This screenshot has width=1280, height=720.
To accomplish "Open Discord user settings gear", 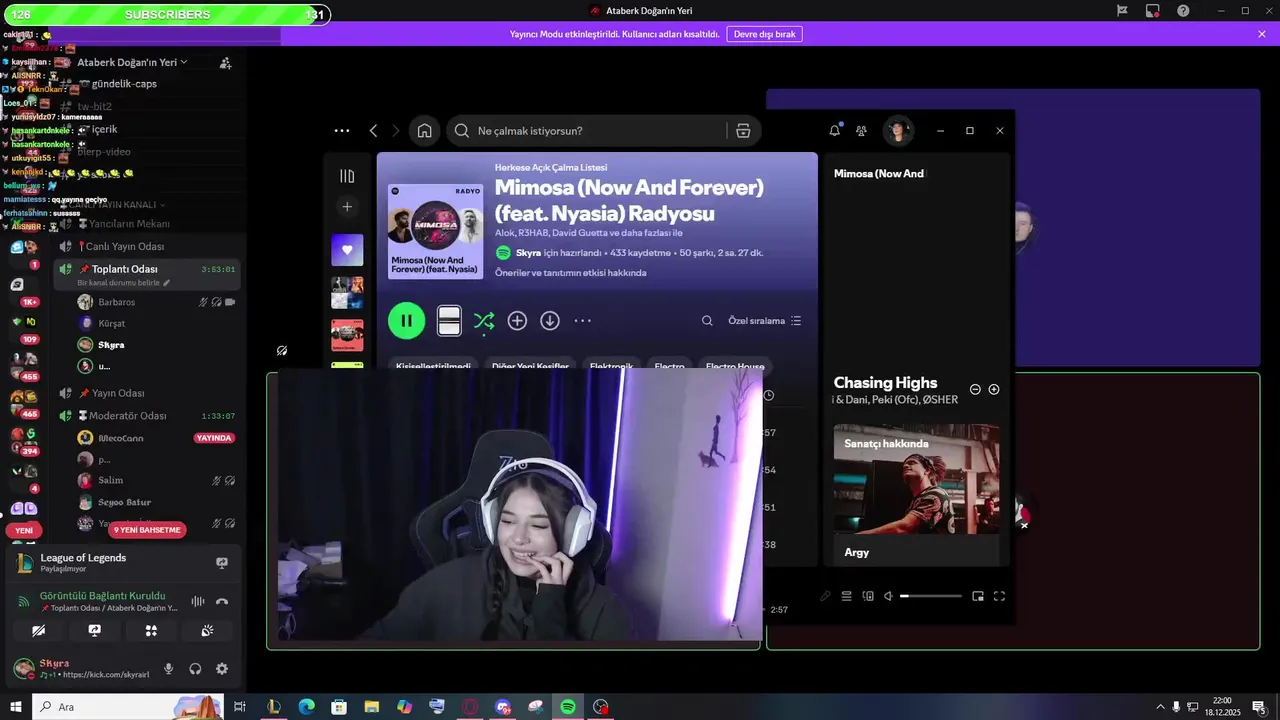I will (222, 669).
